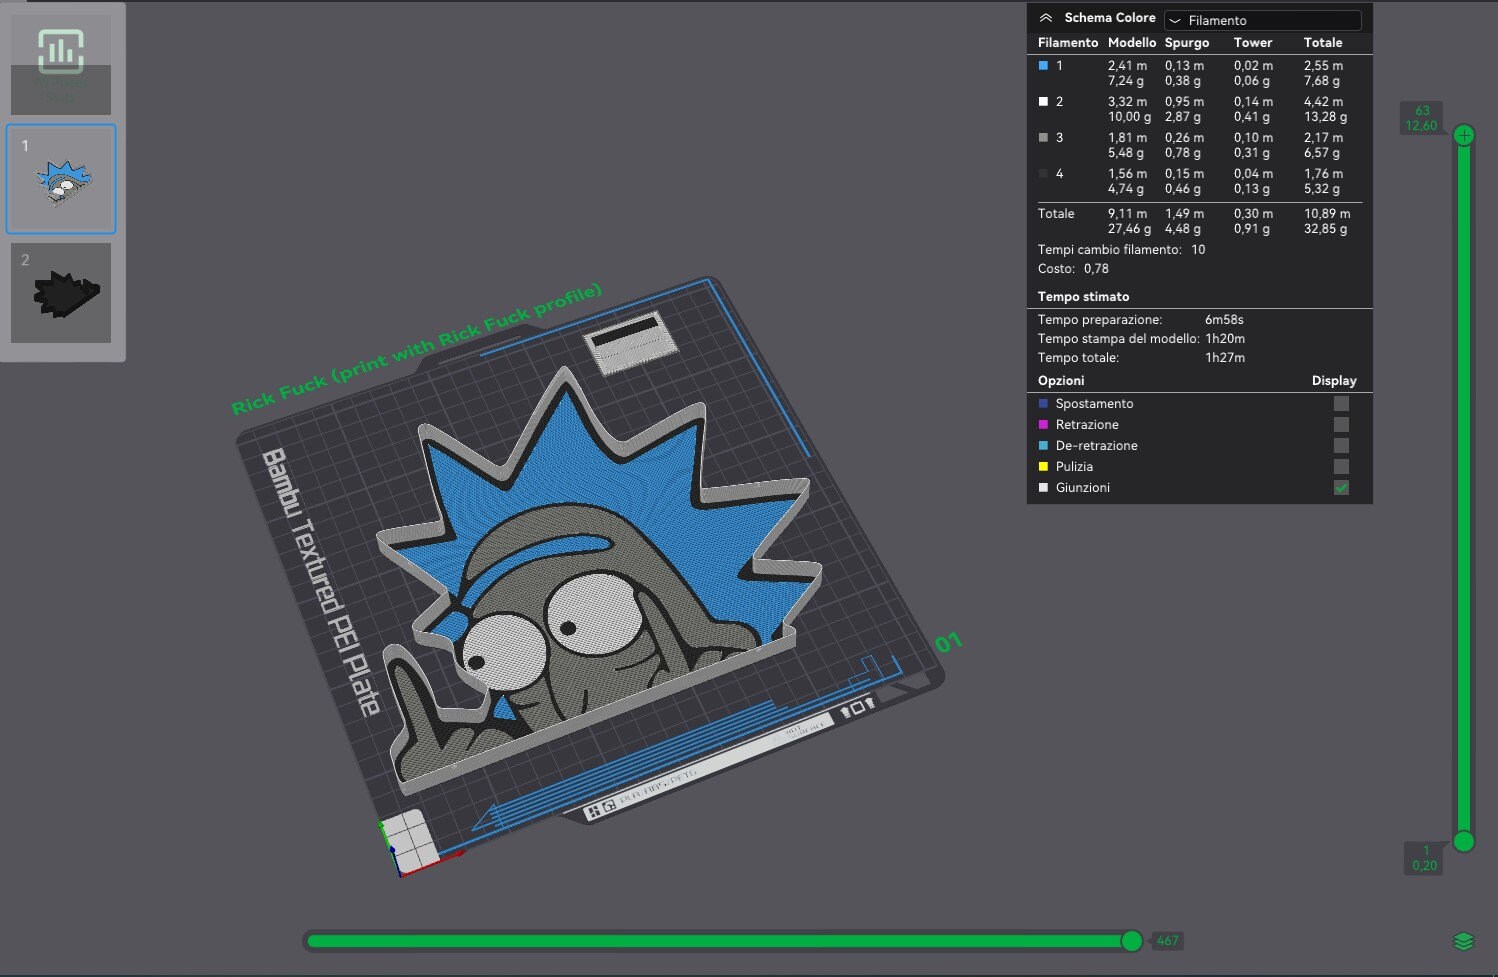Click the black Filamento 2 color icon
The width and height of the screenshot is (1498, 977).
click(1042, 101)
